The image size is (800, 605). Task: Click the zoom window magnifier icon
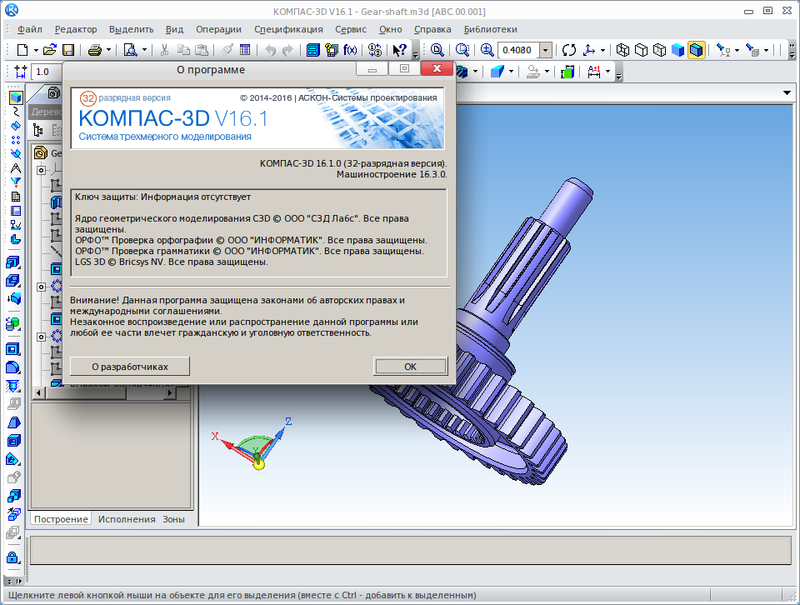(x=462, y=50)
